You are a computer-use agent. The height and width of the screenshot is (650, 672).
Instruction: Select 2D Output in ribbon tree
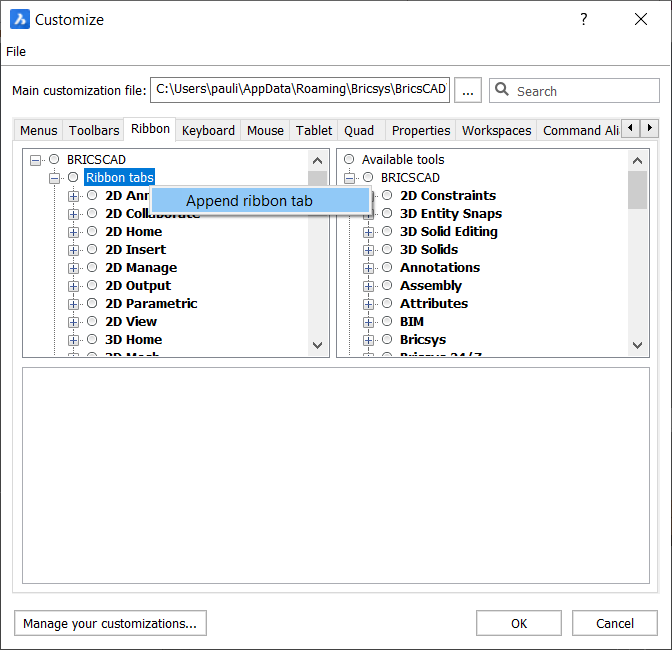click(x=138, y=286)
